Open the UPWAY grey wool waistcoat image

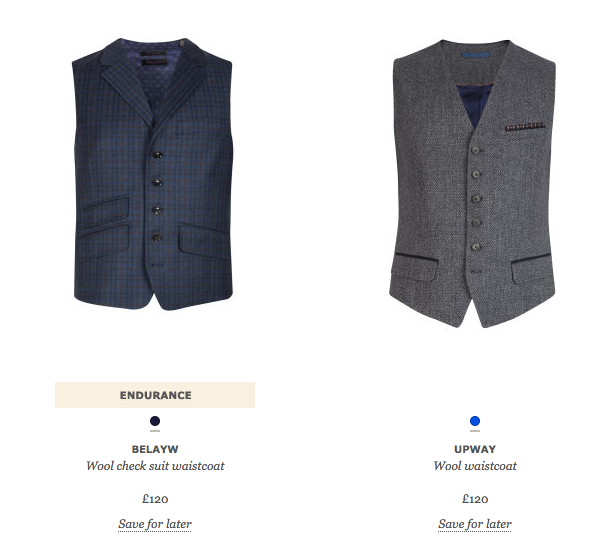coord(473,183)
